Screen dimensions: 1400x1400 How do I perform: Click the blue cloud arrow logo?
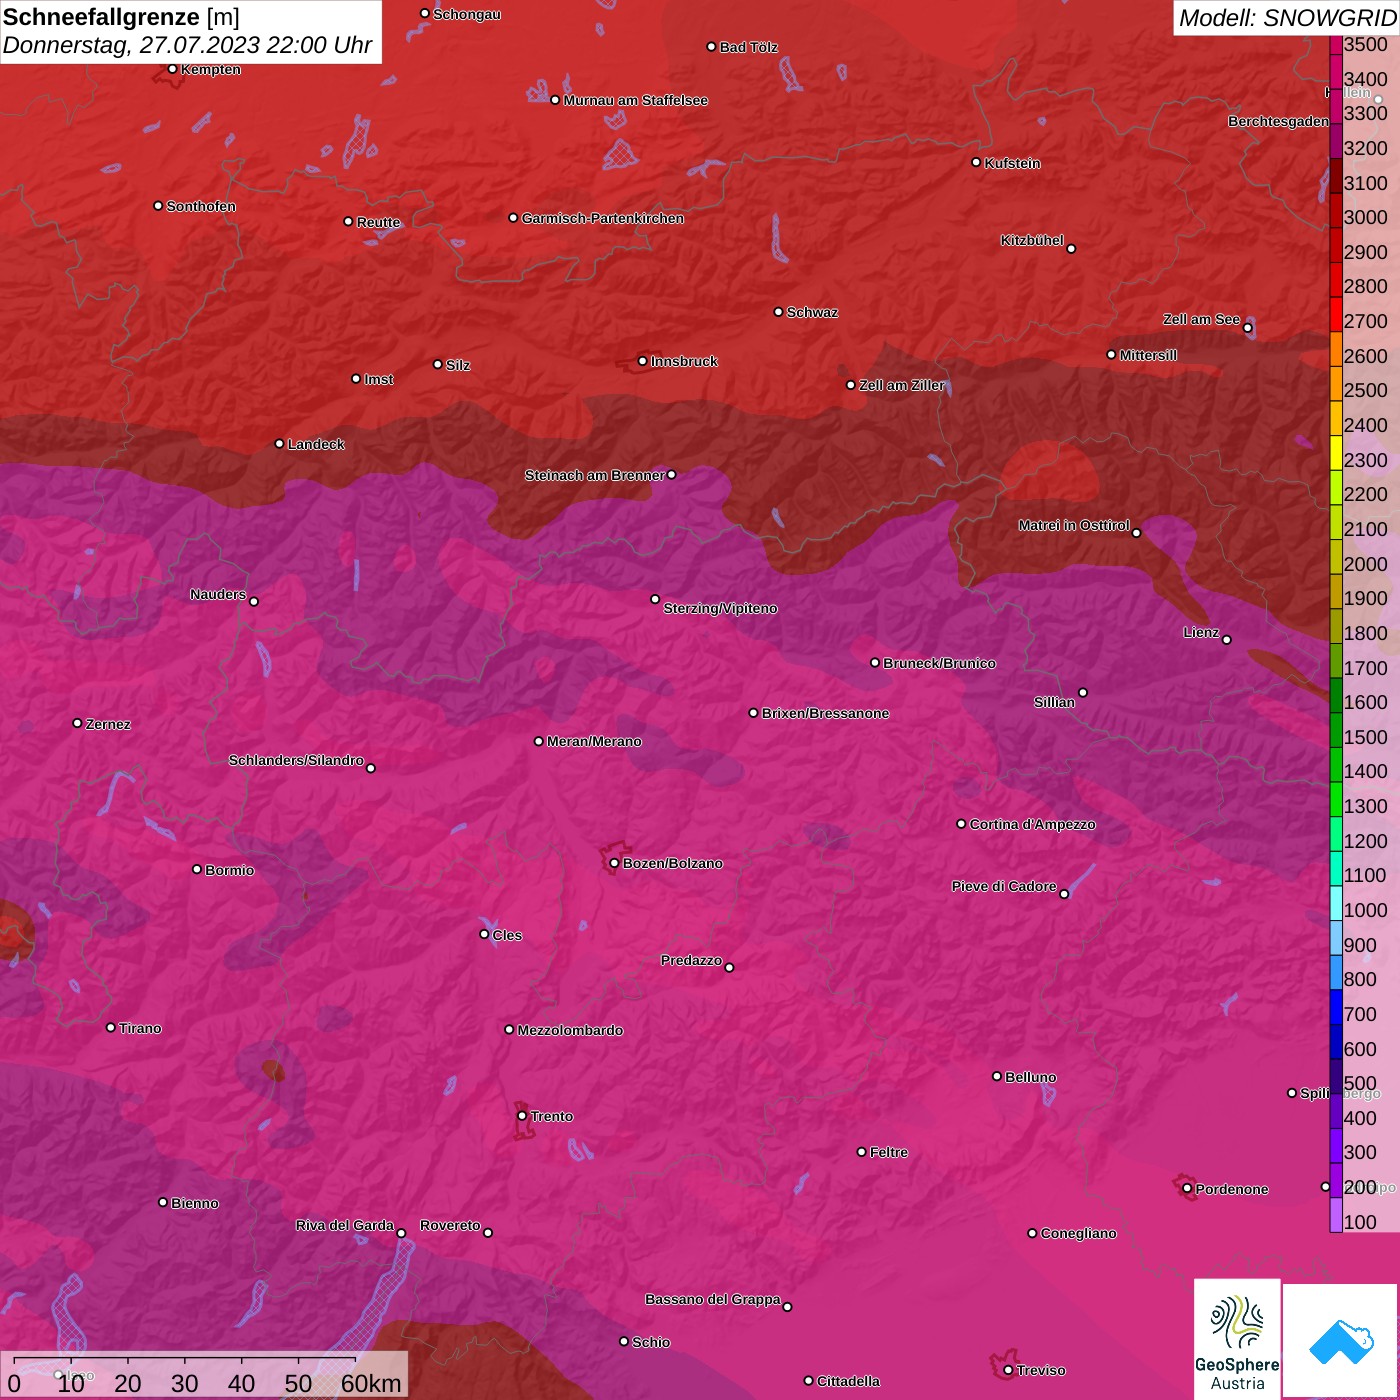tap(1341, 1340)
